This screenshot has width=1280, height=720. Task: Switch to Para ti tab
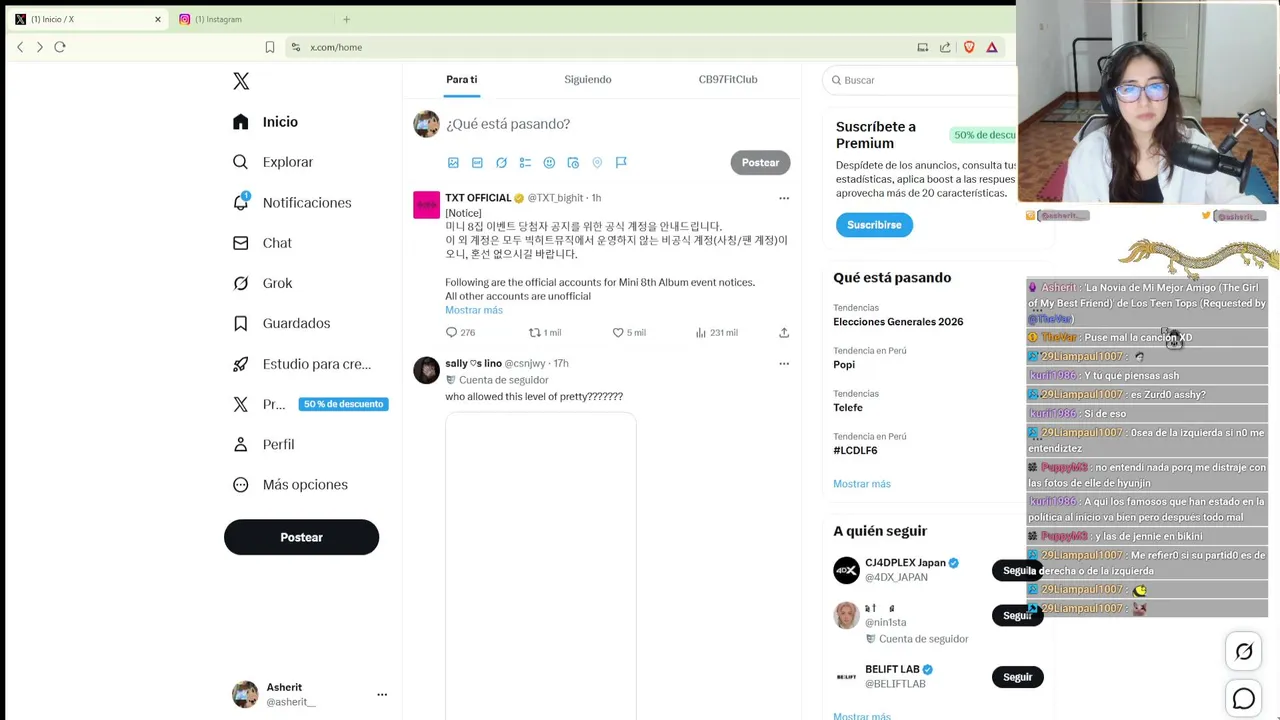[461, 79]
